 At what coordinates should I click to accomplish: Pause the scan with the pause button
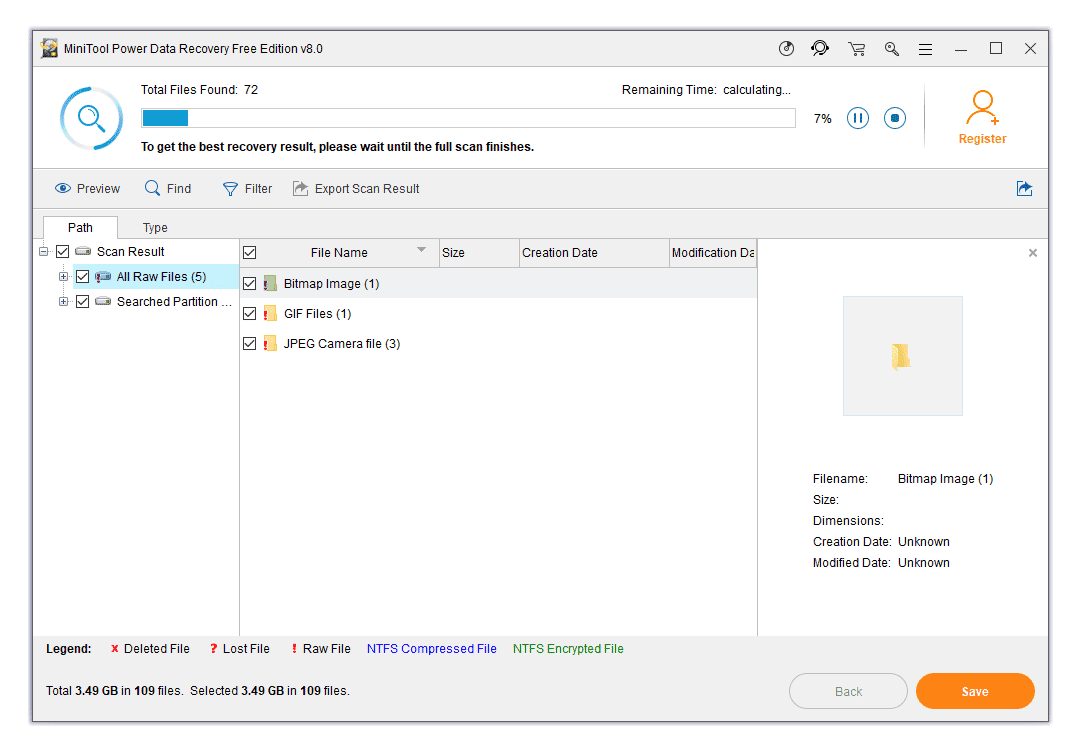point(858,118)
